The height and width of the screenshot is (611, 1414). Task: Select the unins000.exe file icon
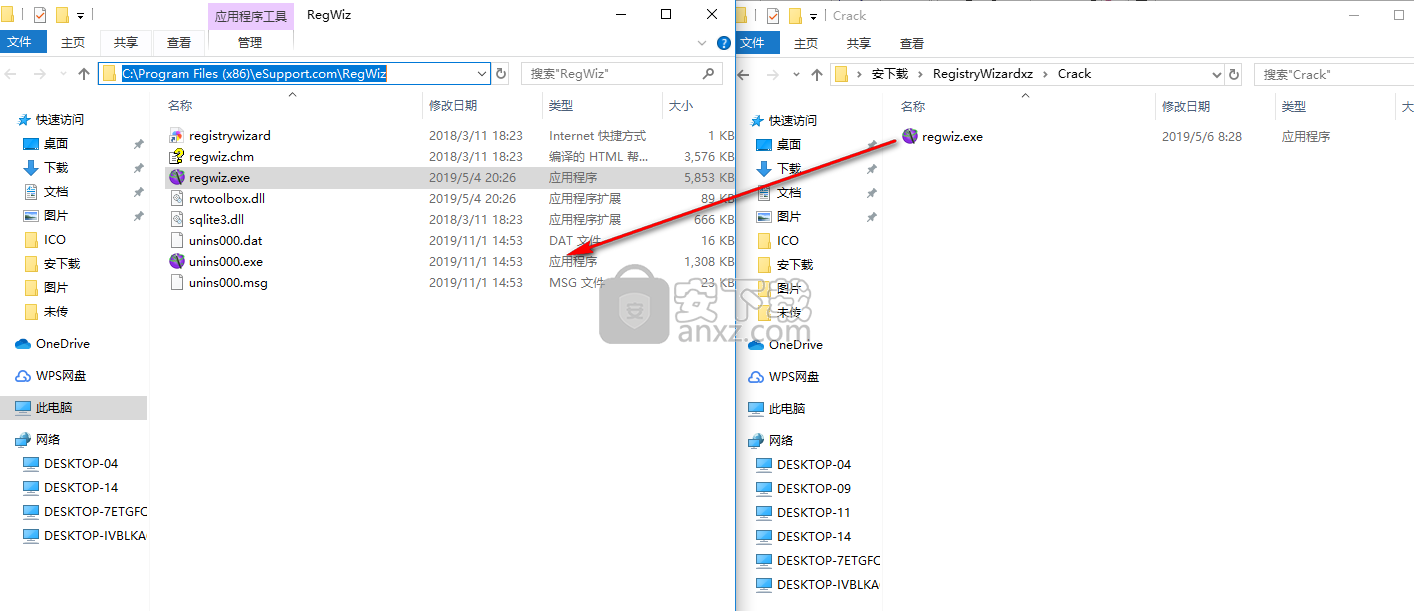(x=177, y=261)
